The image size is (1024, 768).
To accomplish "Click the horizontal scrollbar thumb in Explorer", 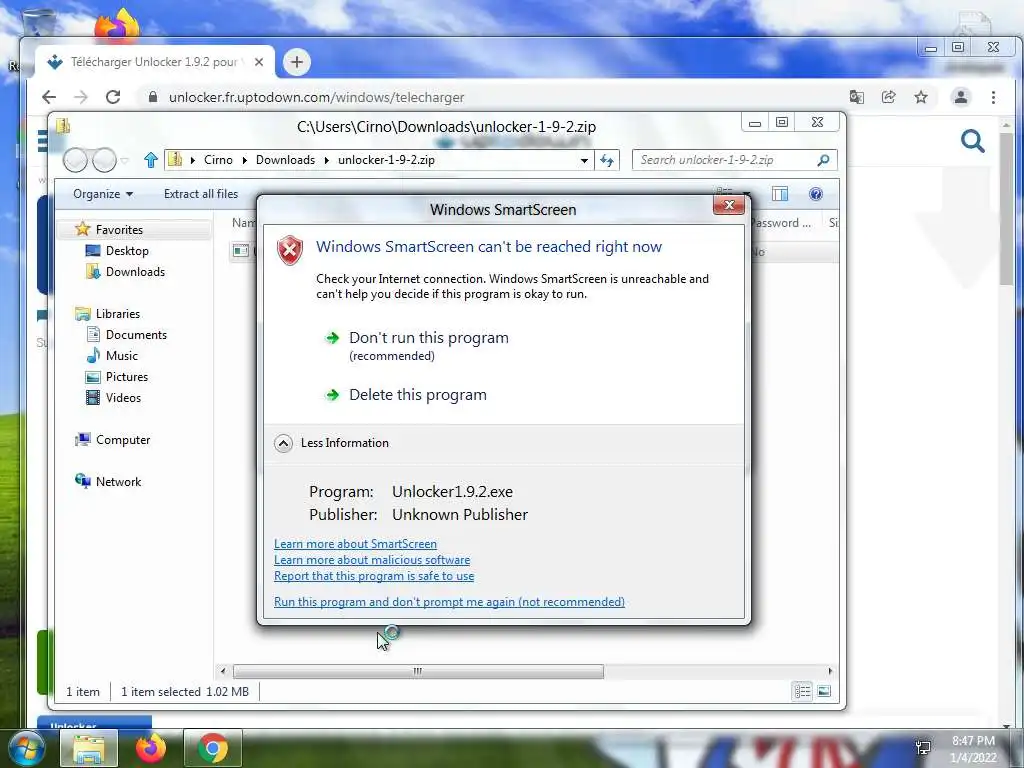I will point(418,671).
